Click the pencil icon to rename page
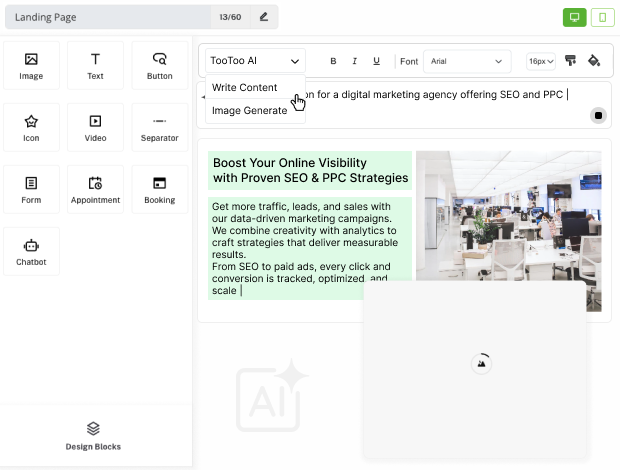This screenshot has height=470, width=620. (x=264, y=17)
